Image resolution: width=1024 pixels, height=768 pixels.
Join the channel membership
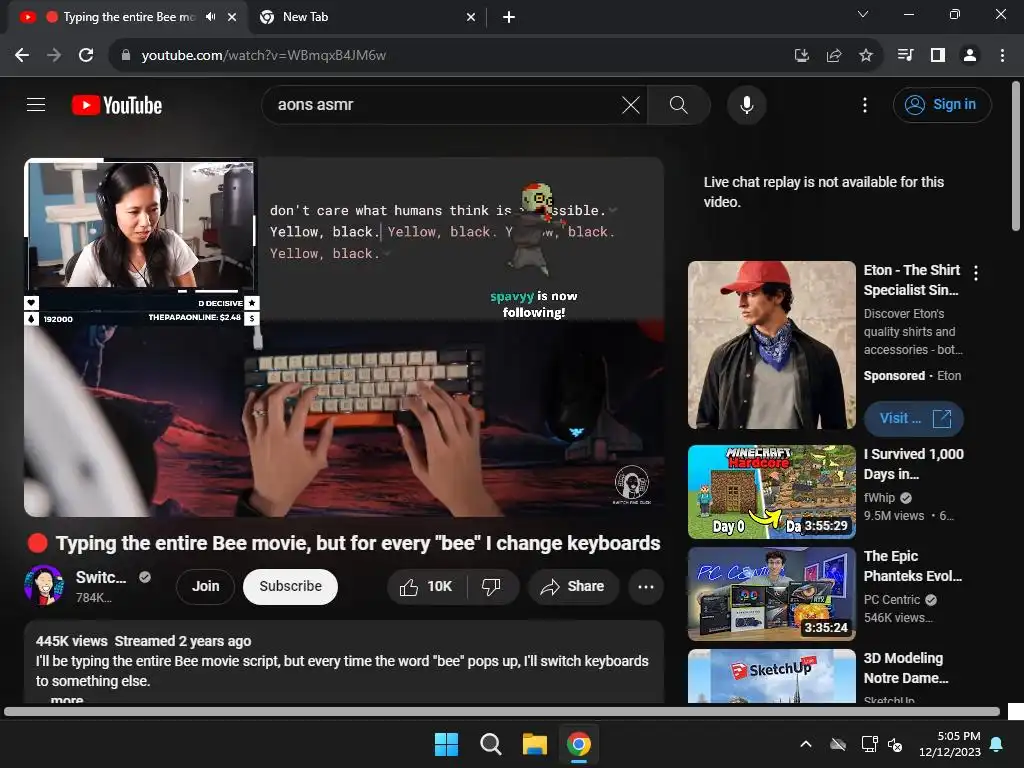205,586
